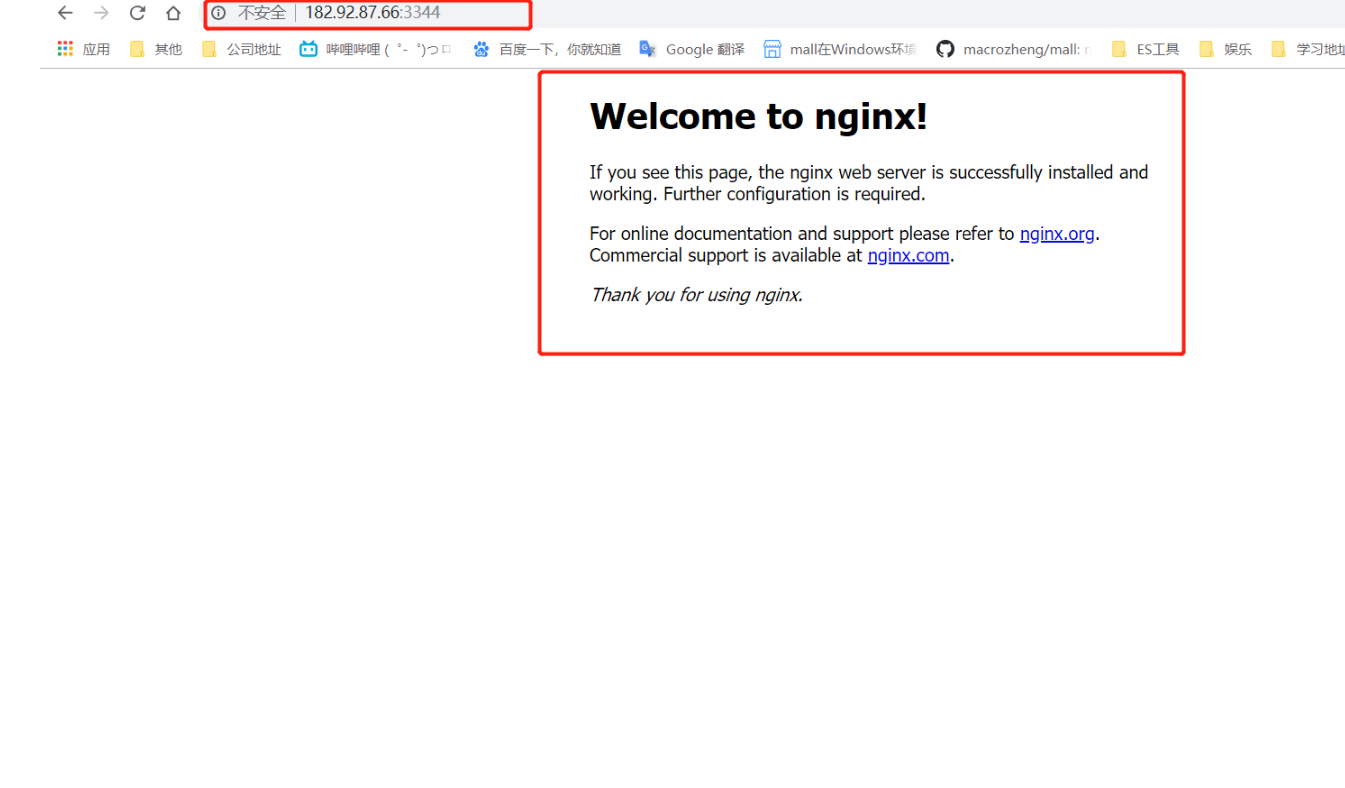Click the 不安全 label in address bar
1345x788 pixels.
[x=261, y=13]
